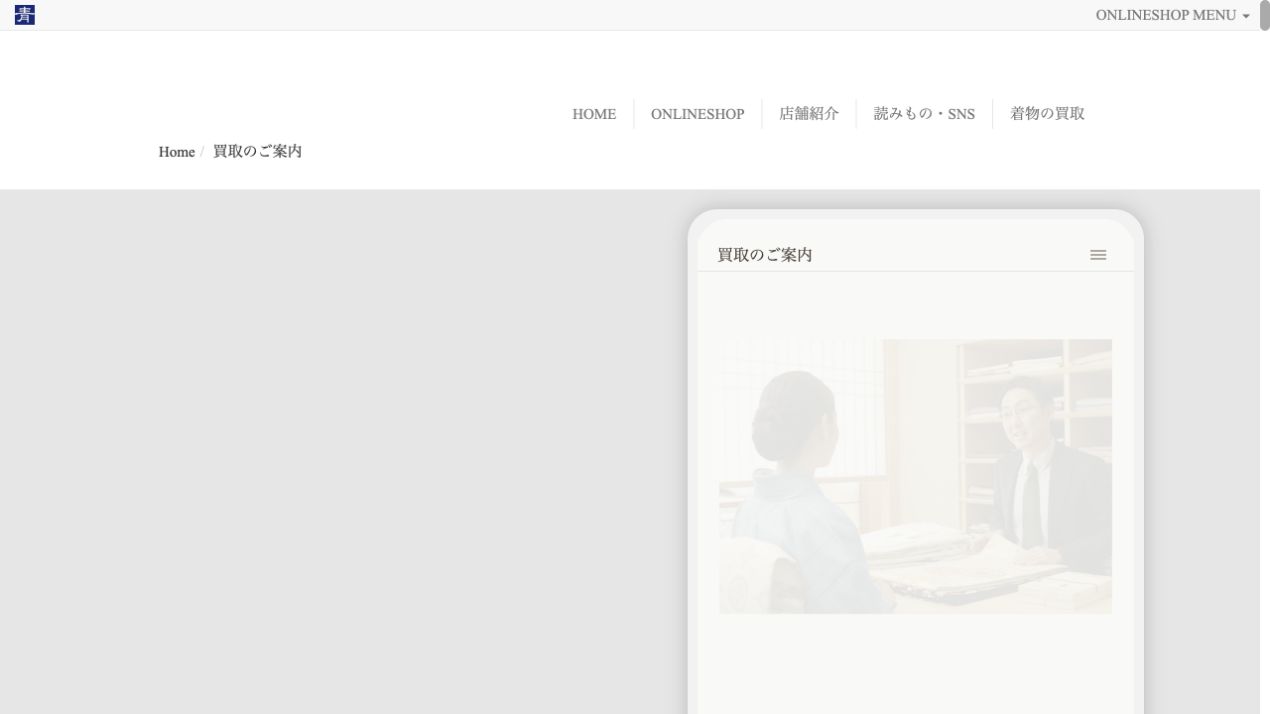This screenshot has height=714, width=1270.
Task: Click the 買取のご案内 breadcrumb text
Action: coord(257,152)
